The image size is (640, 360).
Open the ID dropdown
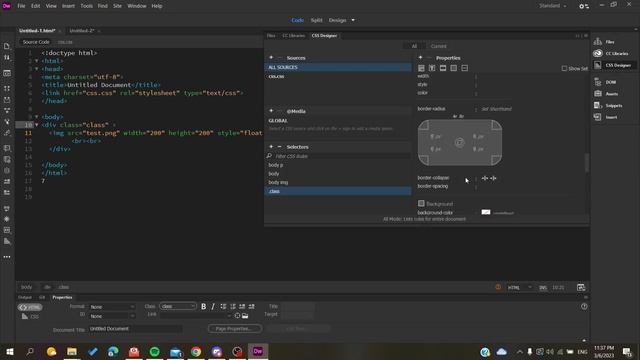click(x=112, y=316)
